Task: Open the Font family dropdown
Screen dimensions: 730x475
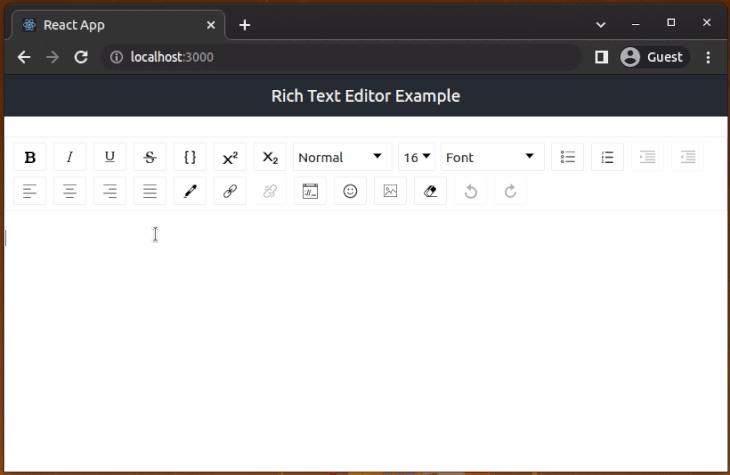Action: (x=493, y=157)
